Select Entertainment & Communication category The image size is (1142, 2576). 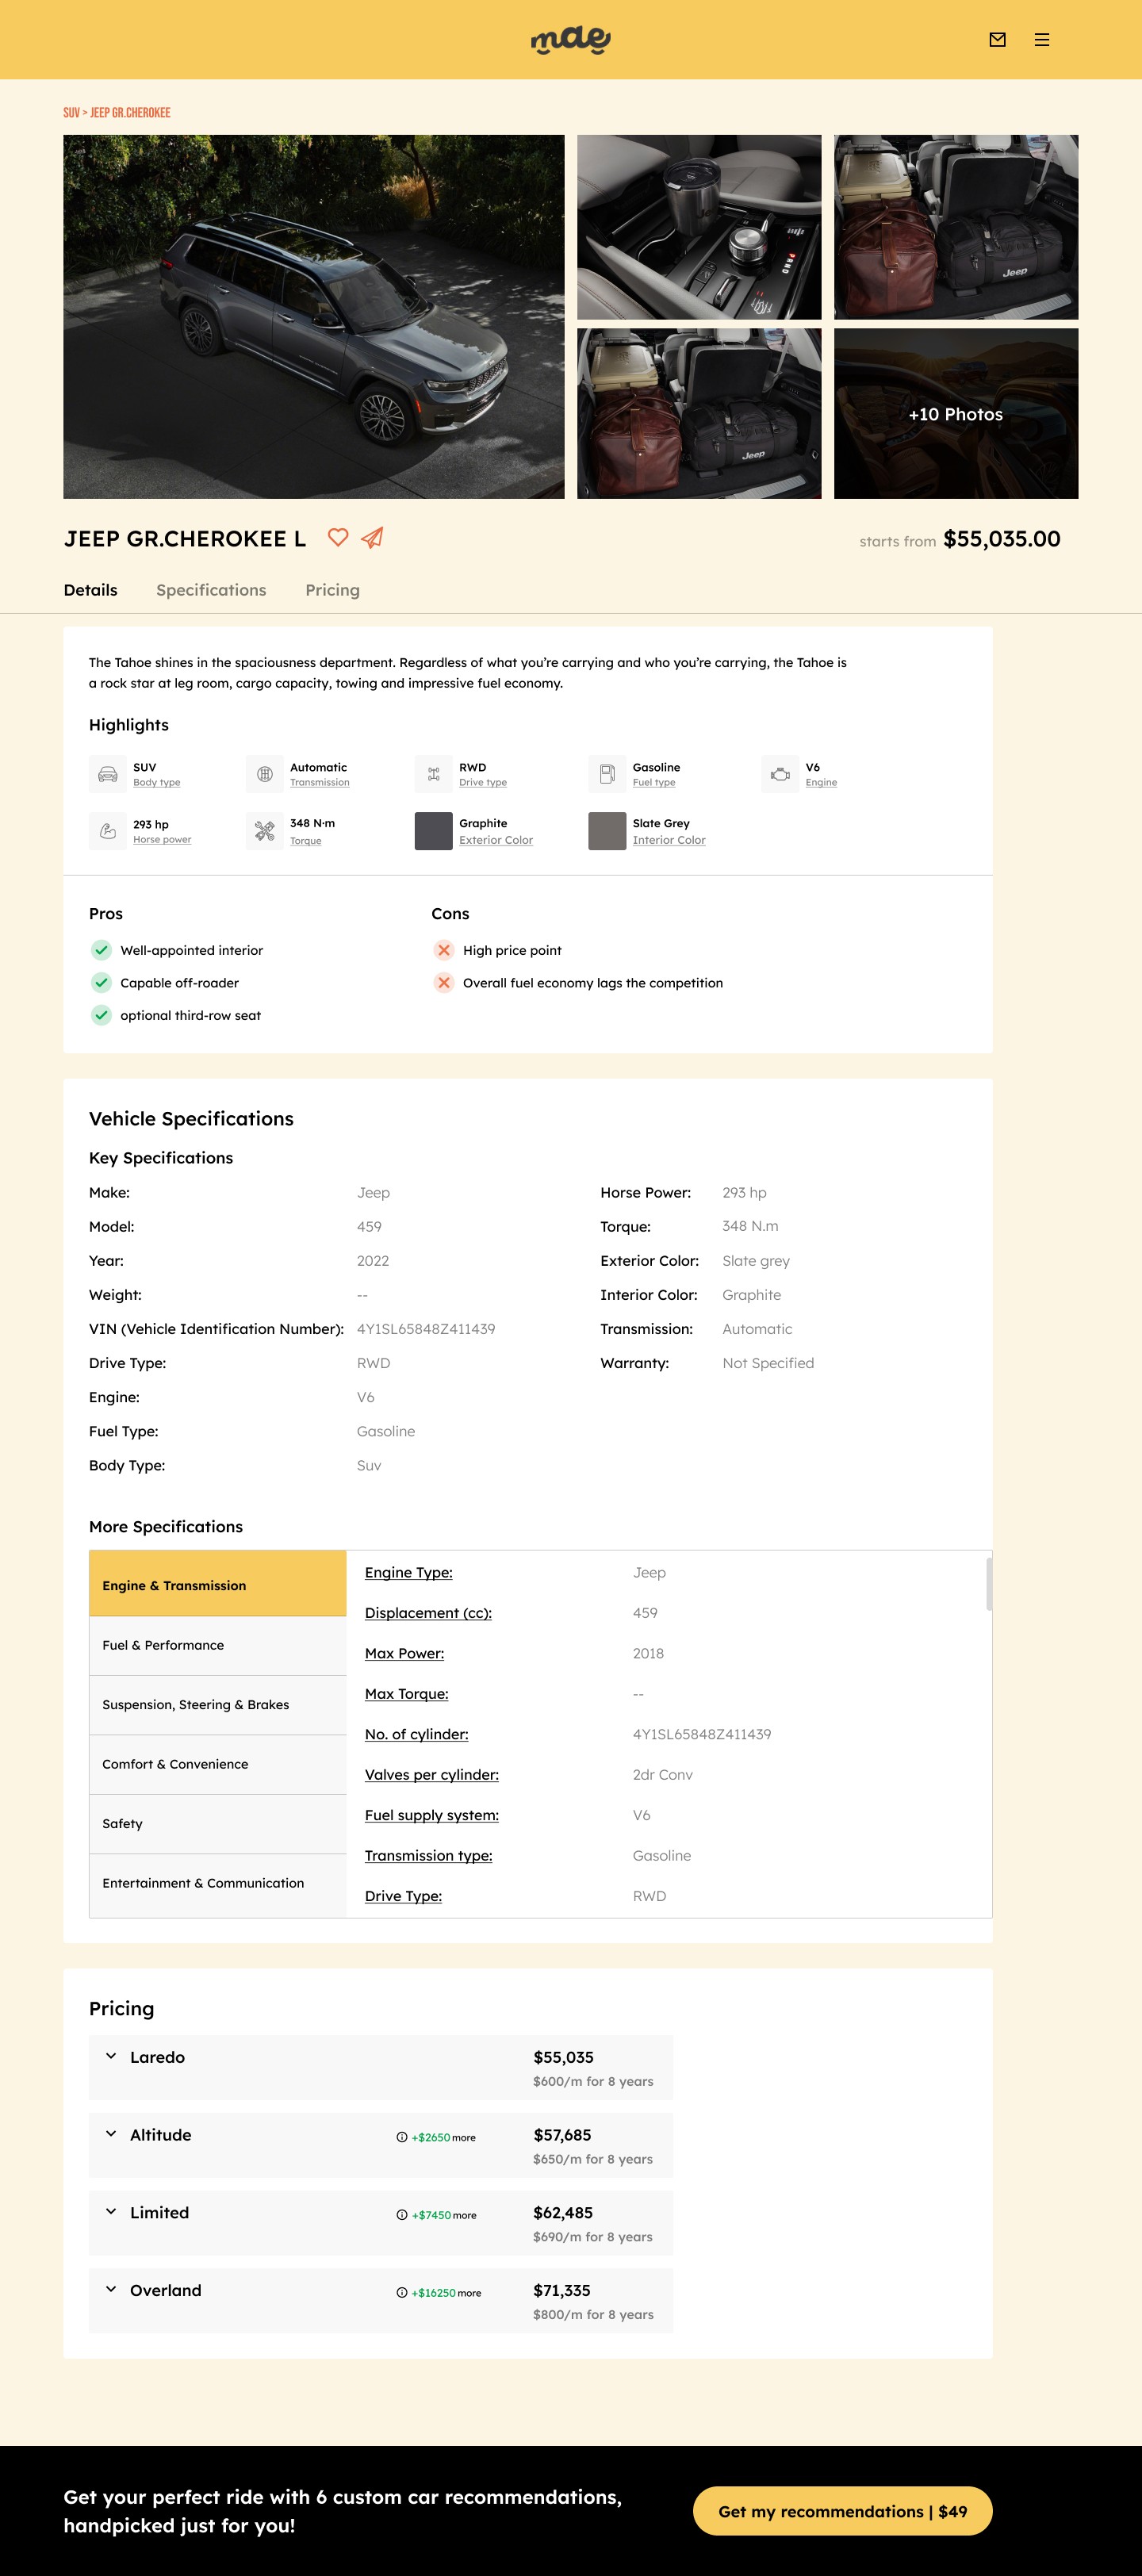point(218,1884)
